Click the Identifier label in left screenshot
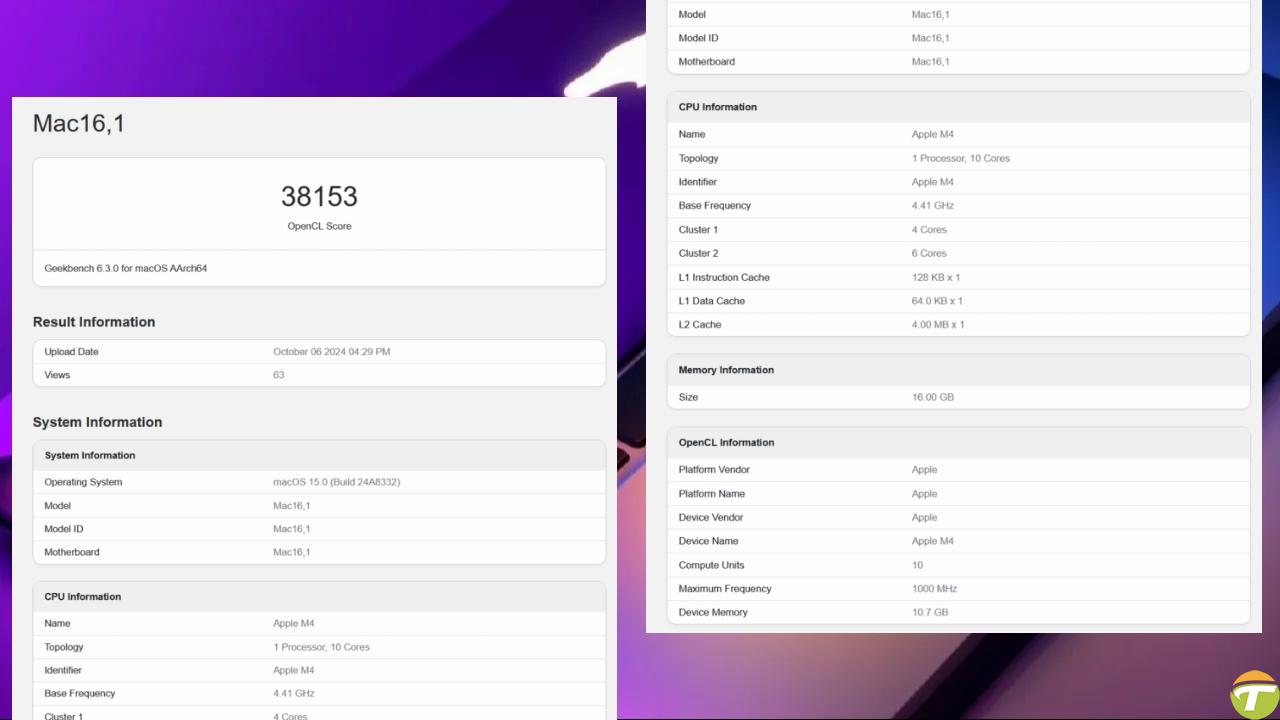 (x=63, y=670)
